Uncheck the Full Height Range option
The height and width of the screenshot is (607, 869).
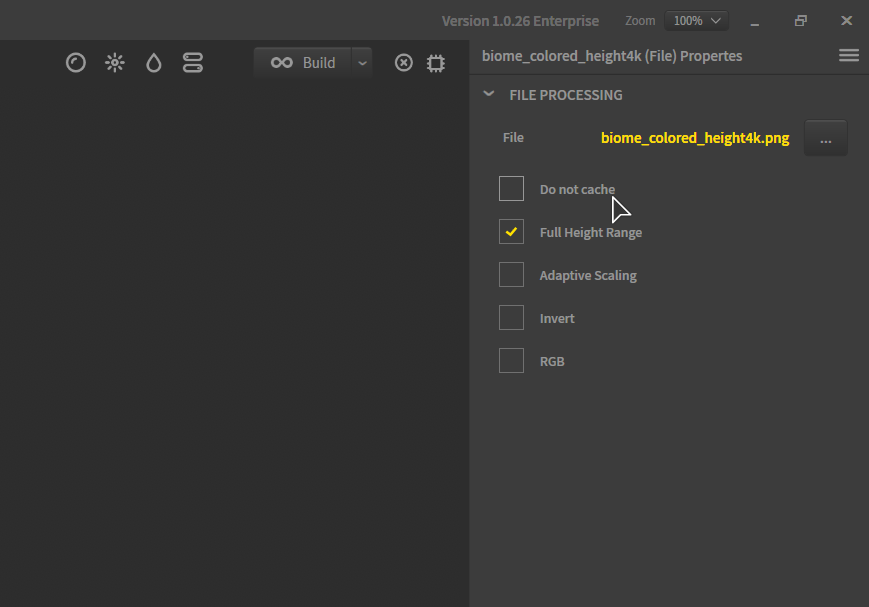511,232
